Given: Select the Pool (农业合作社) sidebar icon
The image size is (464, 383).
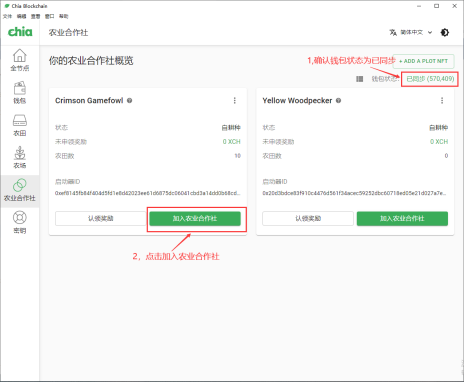Looking at the screenshot, I should coord(20,185).
